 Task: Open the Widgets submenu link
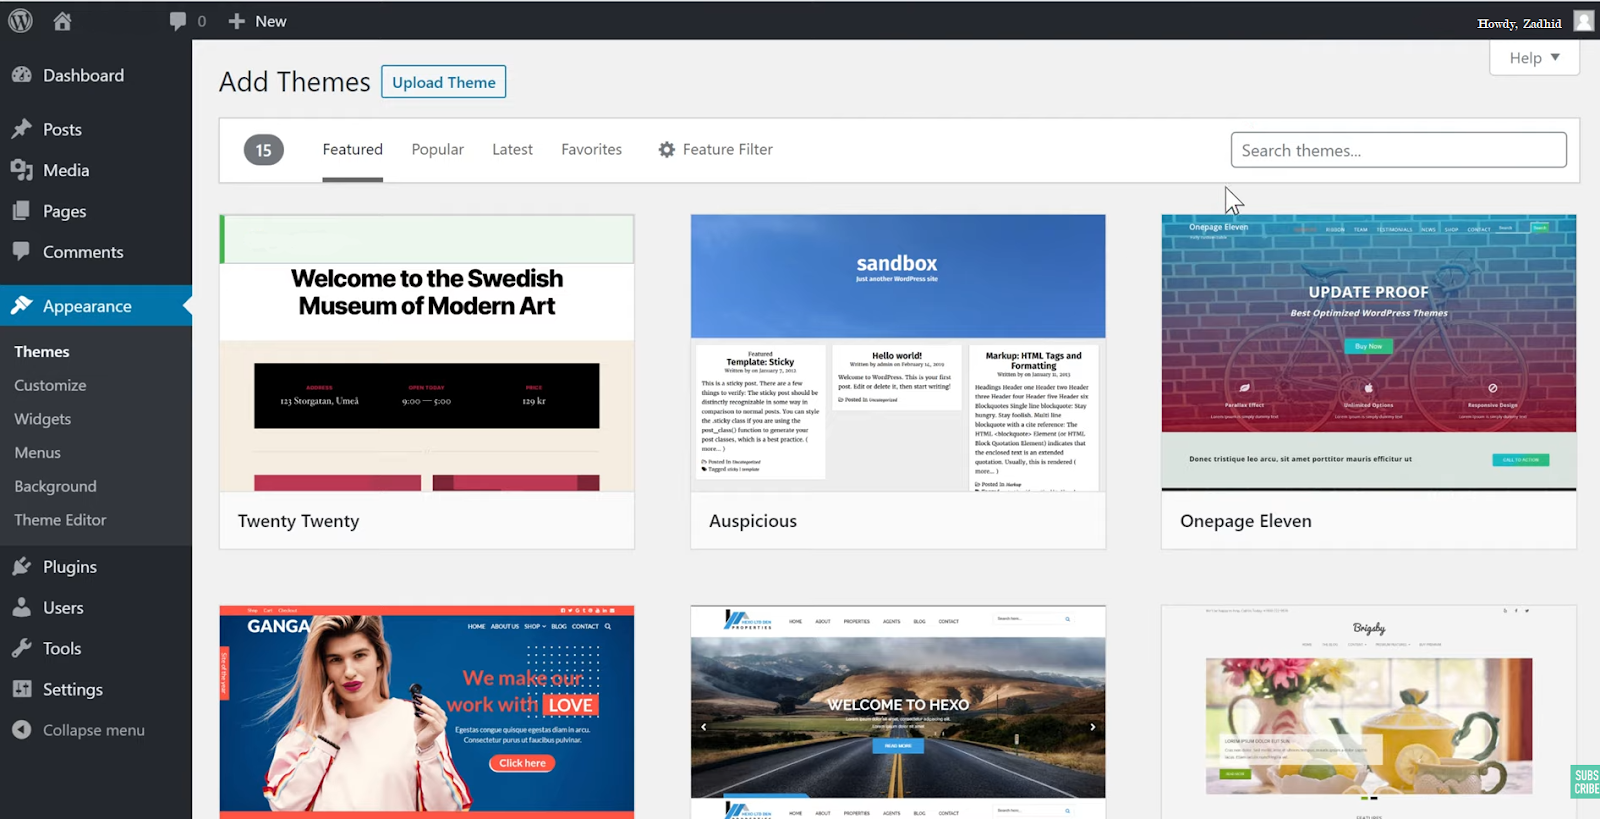(x=42, y=419)
